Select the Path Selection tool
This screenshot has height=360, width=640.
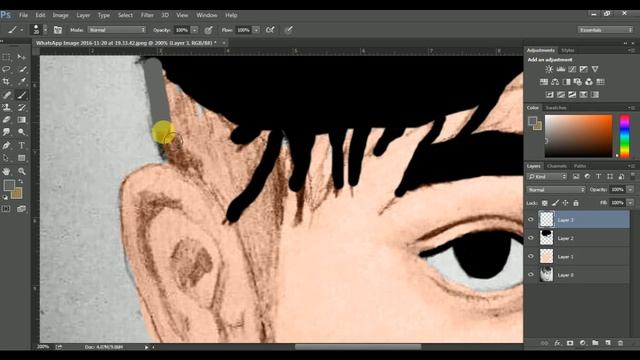[x=6, y=158]
